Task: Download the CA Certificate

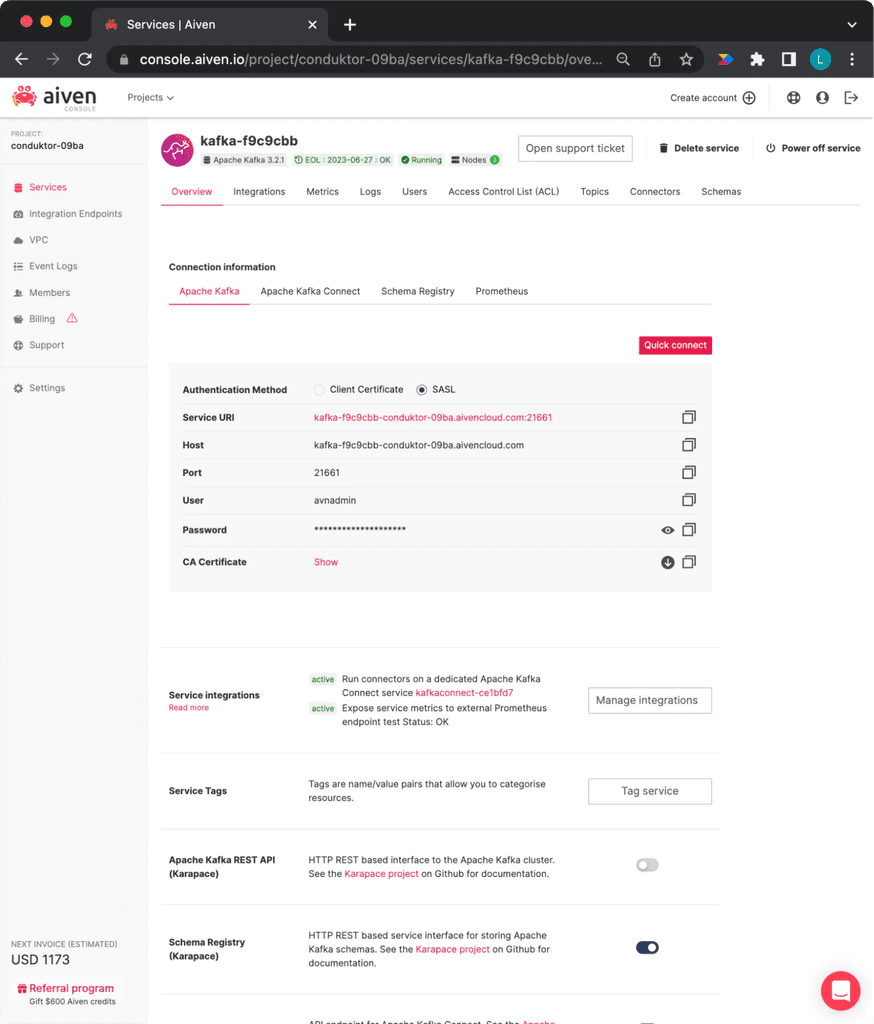Action: pos(667,562)
